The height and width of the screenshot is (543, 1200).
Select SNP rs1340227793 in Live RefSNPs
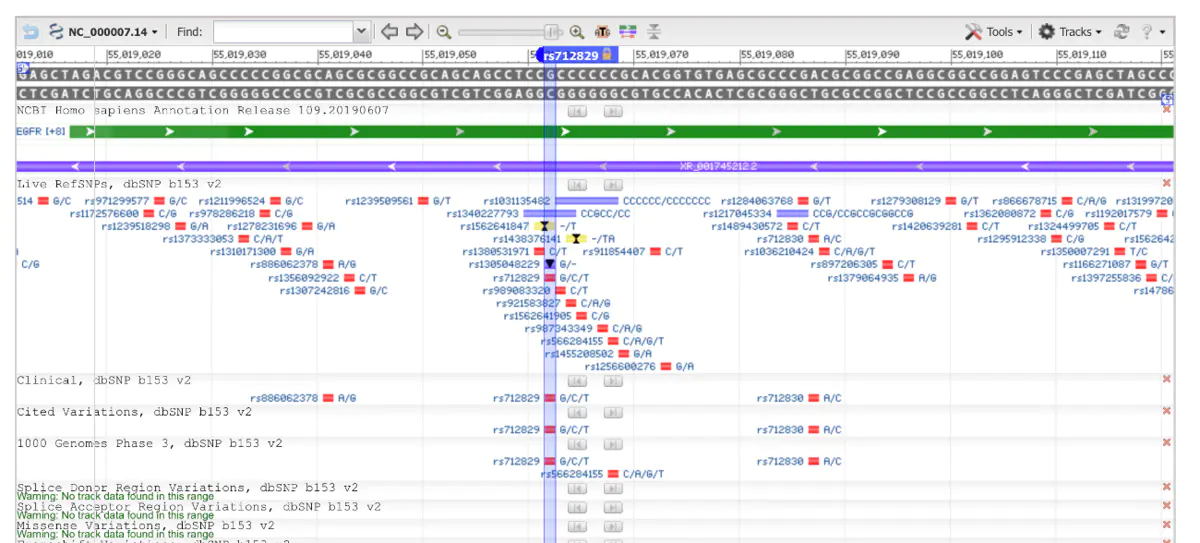pyautogui.click(x=483, y=213)
